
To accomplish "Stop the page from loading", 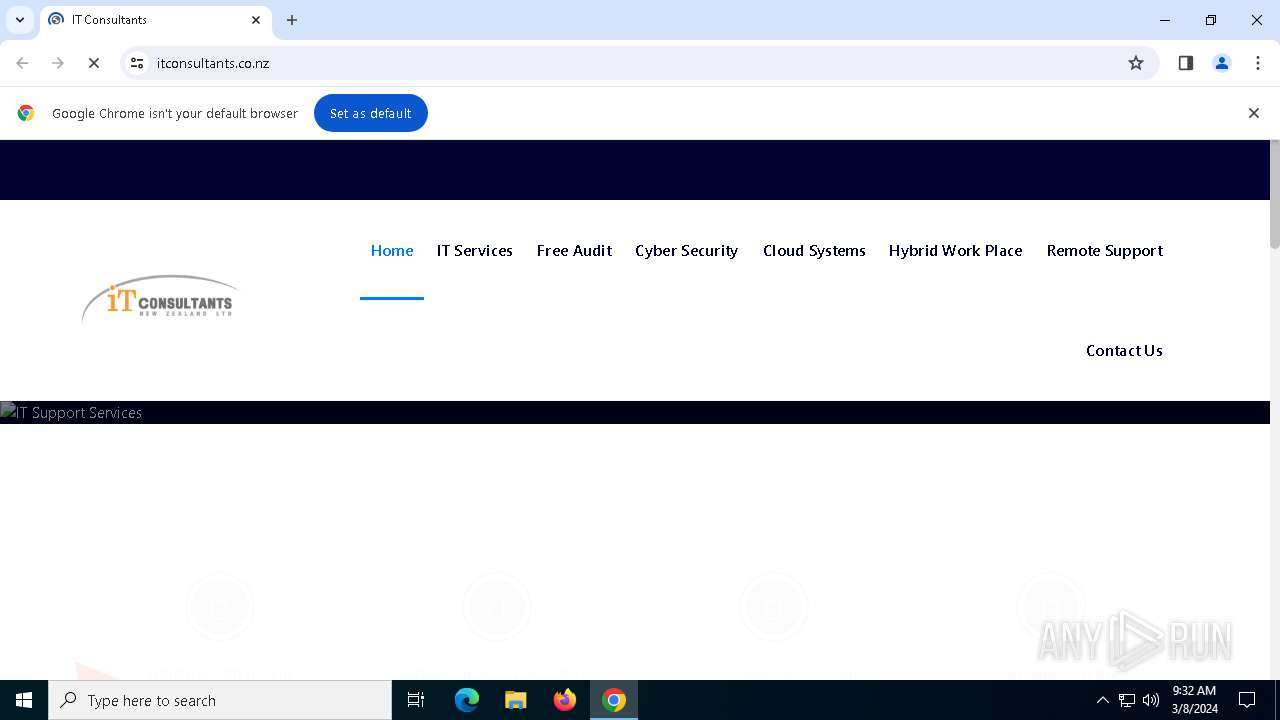I will (94, 63).
